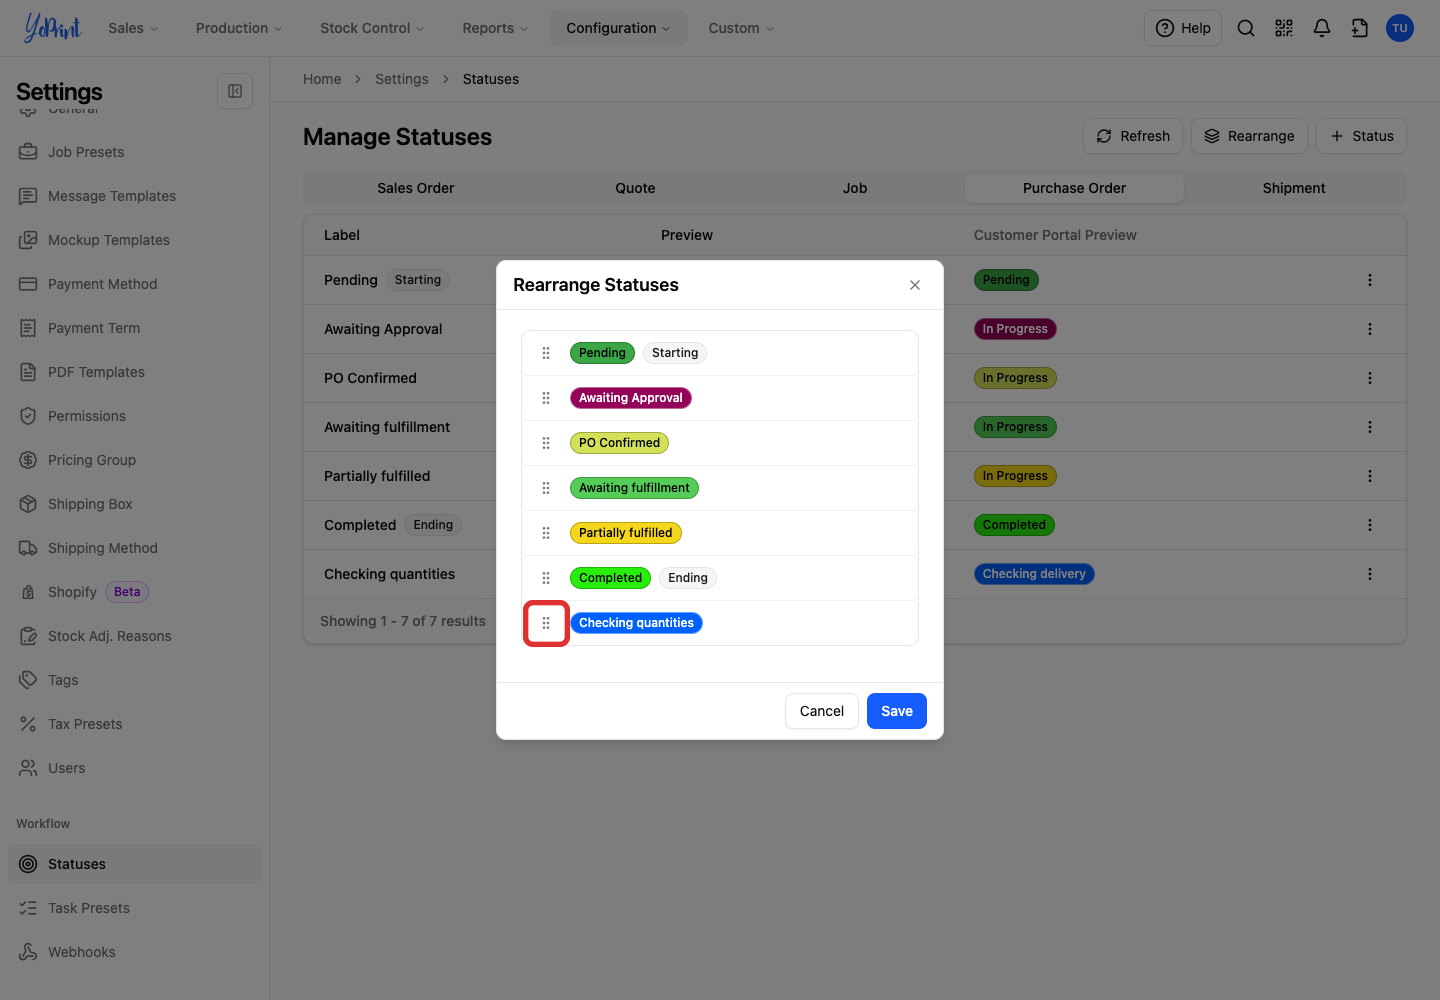
Task: Open Shopify Beta settings in sidebar
Action: tap(134, 592)
